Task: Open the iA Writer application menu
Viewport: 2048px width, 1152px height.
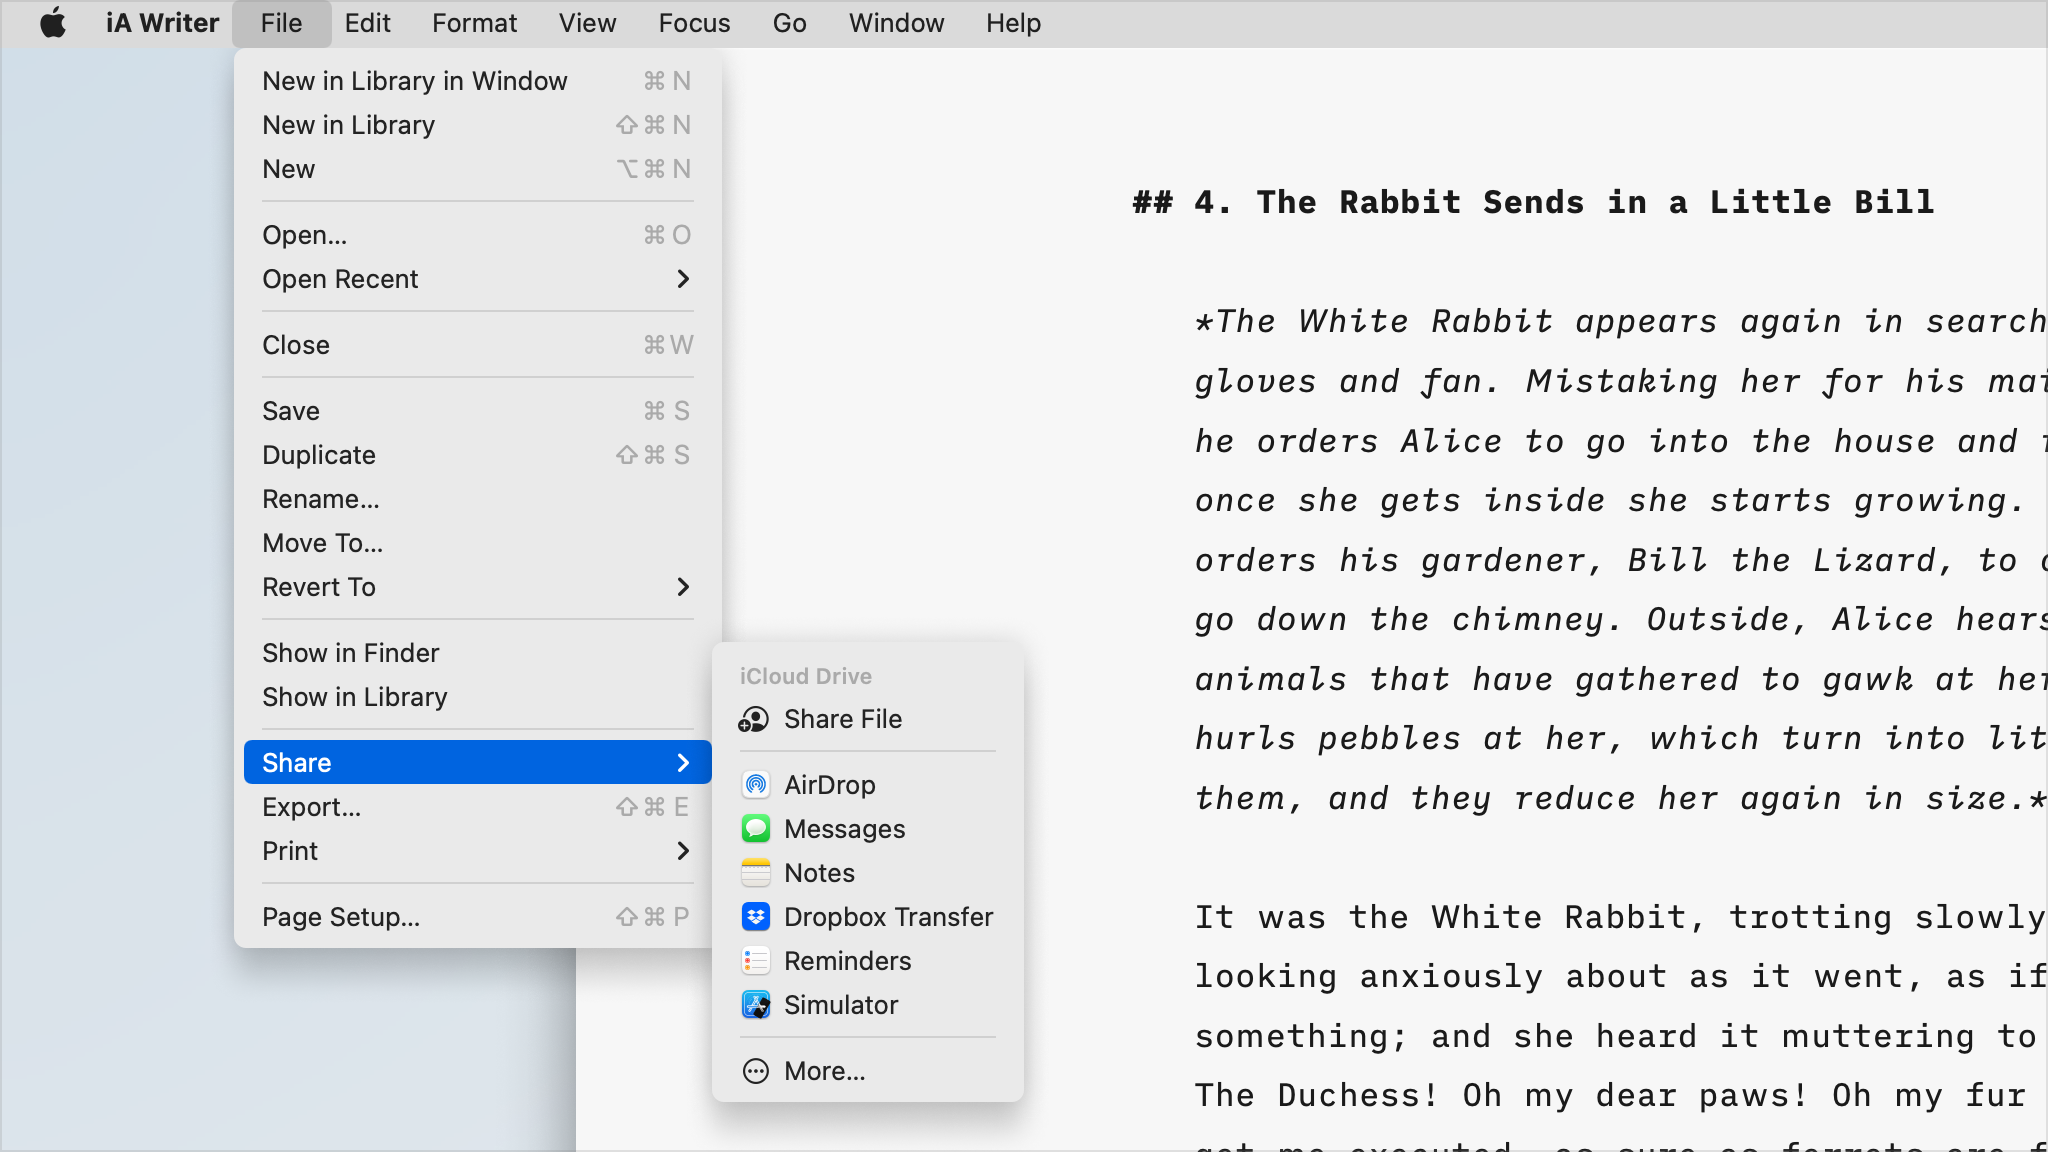Action: 163,23
